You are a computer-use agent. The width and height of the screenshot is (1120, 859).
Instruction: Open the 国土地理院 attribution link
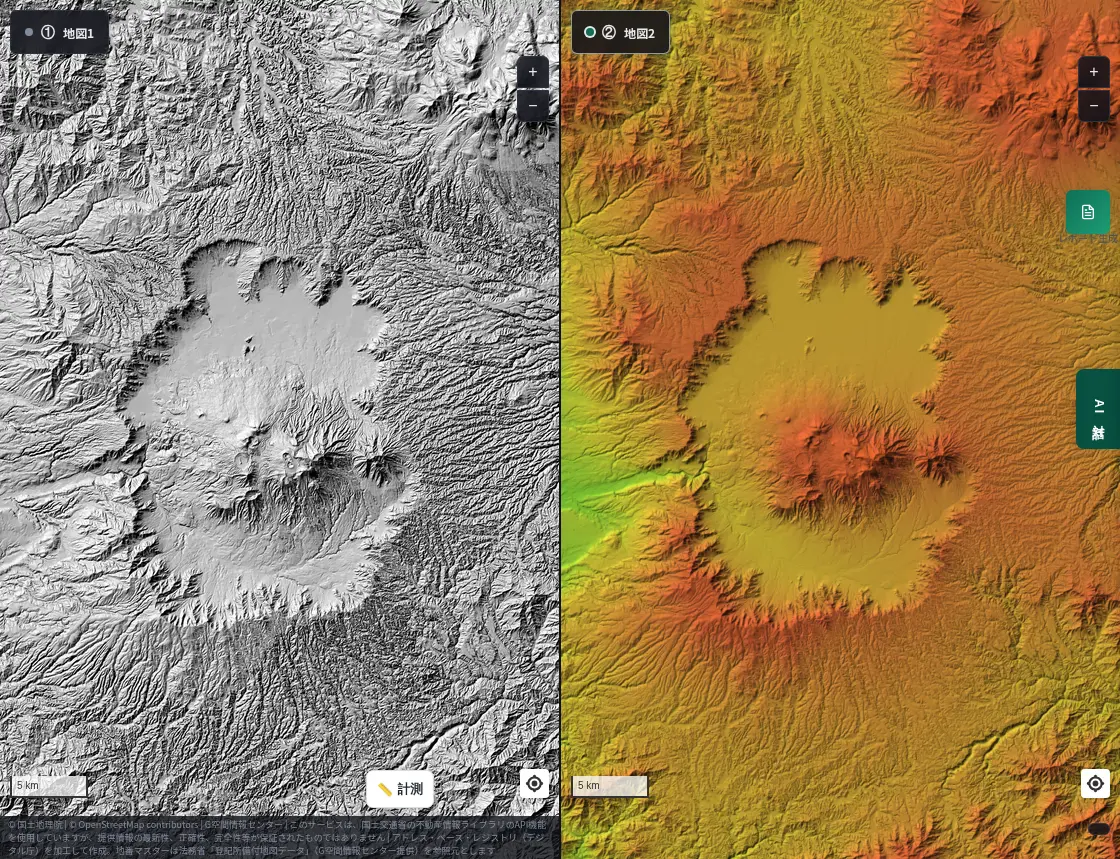point(35,825)
